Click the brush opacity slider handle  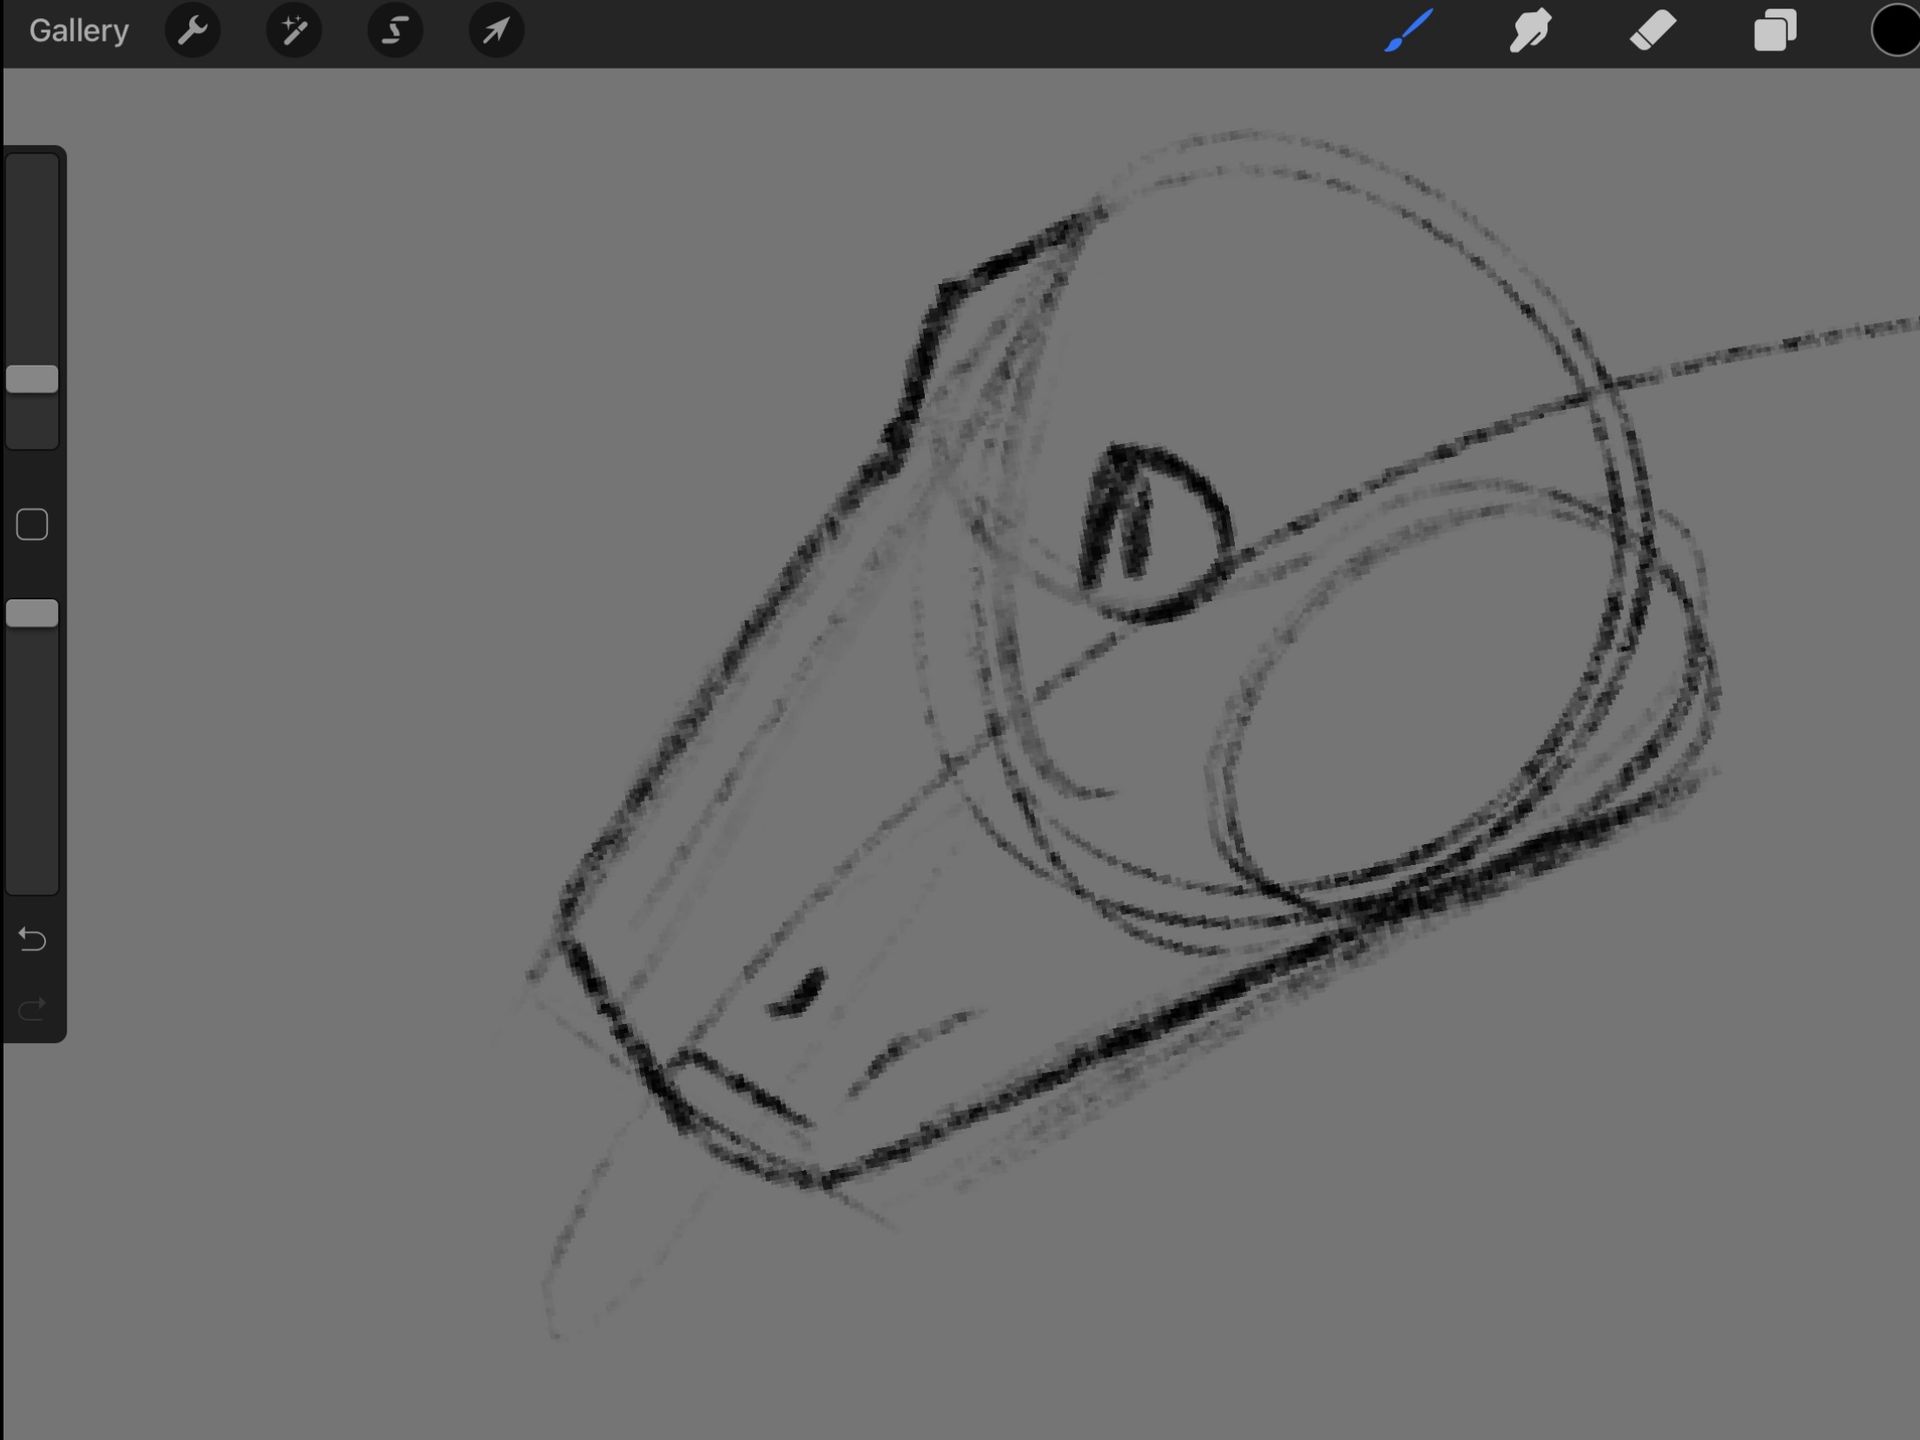pos(32,614)
